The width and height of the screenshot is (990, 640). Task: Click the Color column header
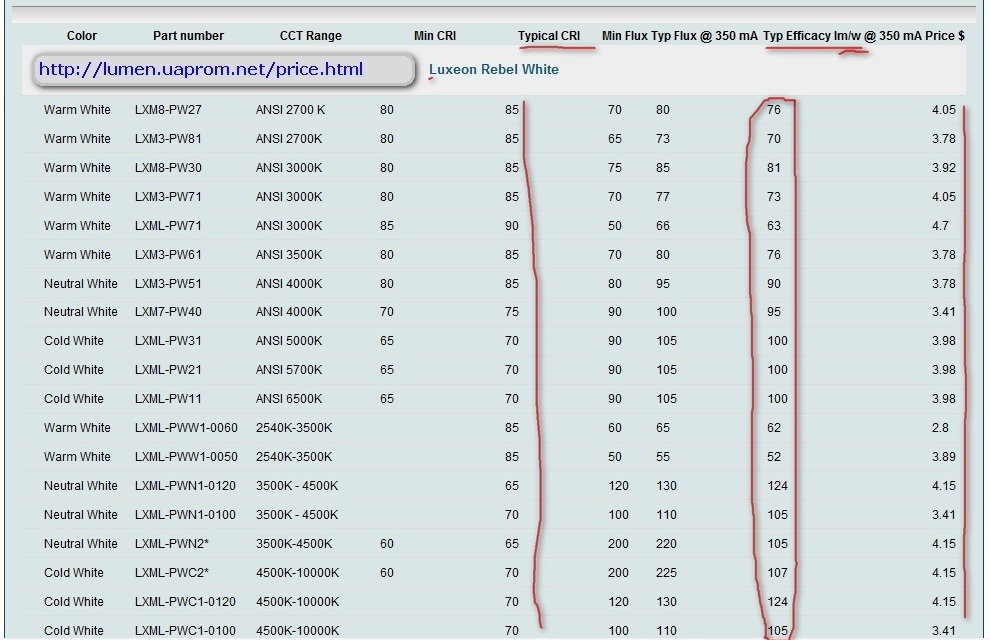(82, 36)
